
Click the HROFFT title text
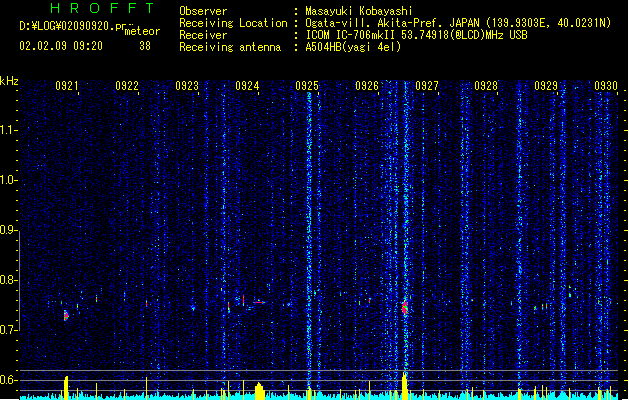[102, 8]
